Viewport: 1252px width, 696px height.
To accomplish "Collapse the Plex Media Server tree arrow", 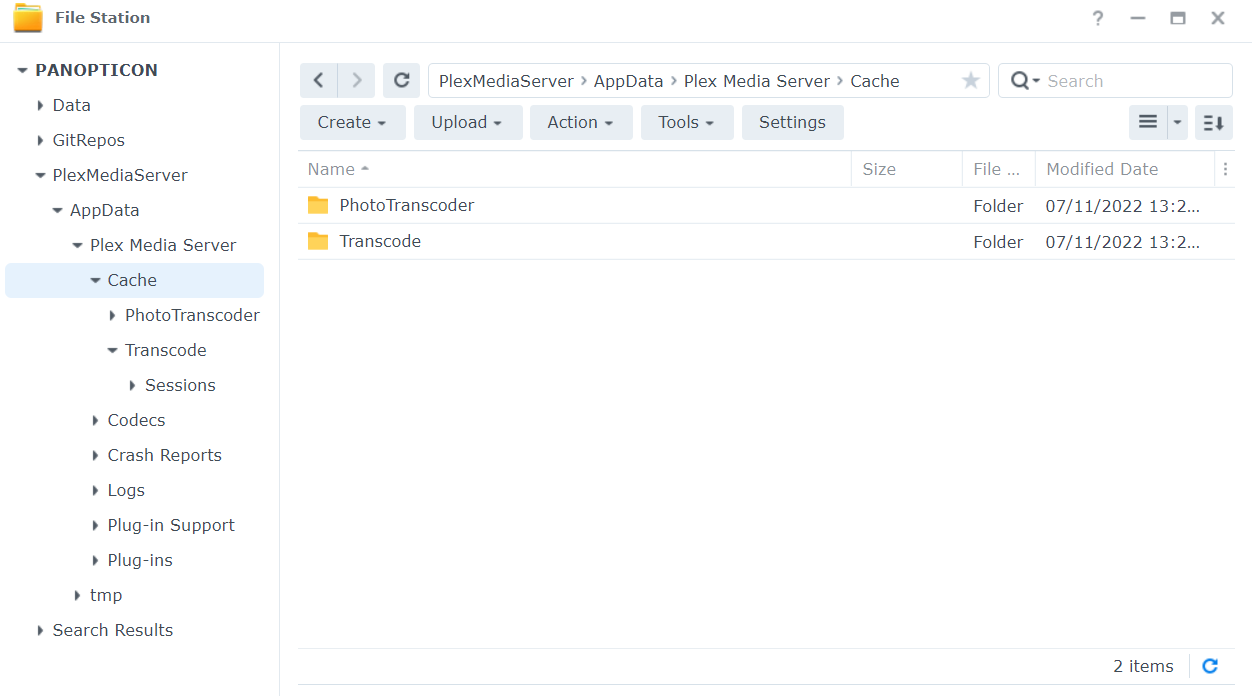I will pos(78,245).
